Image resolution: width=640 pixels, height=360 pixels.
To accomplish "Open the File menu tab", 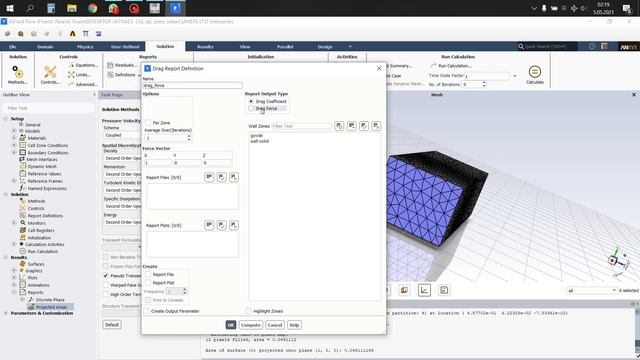I will 13,47.
